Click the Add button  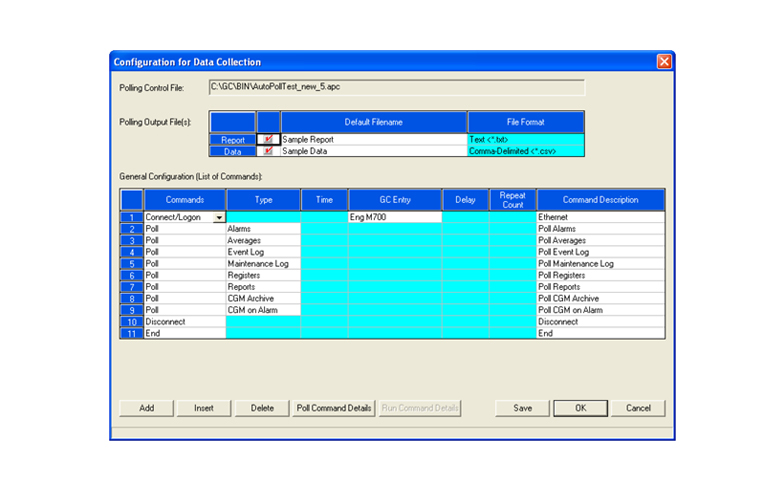[146, 408]
